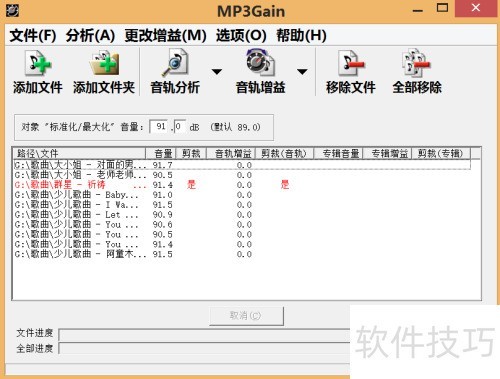Click volume value 91.0 in Baby row
The height and width of the screenshot is (379, 500).
(x=163, y=195)
